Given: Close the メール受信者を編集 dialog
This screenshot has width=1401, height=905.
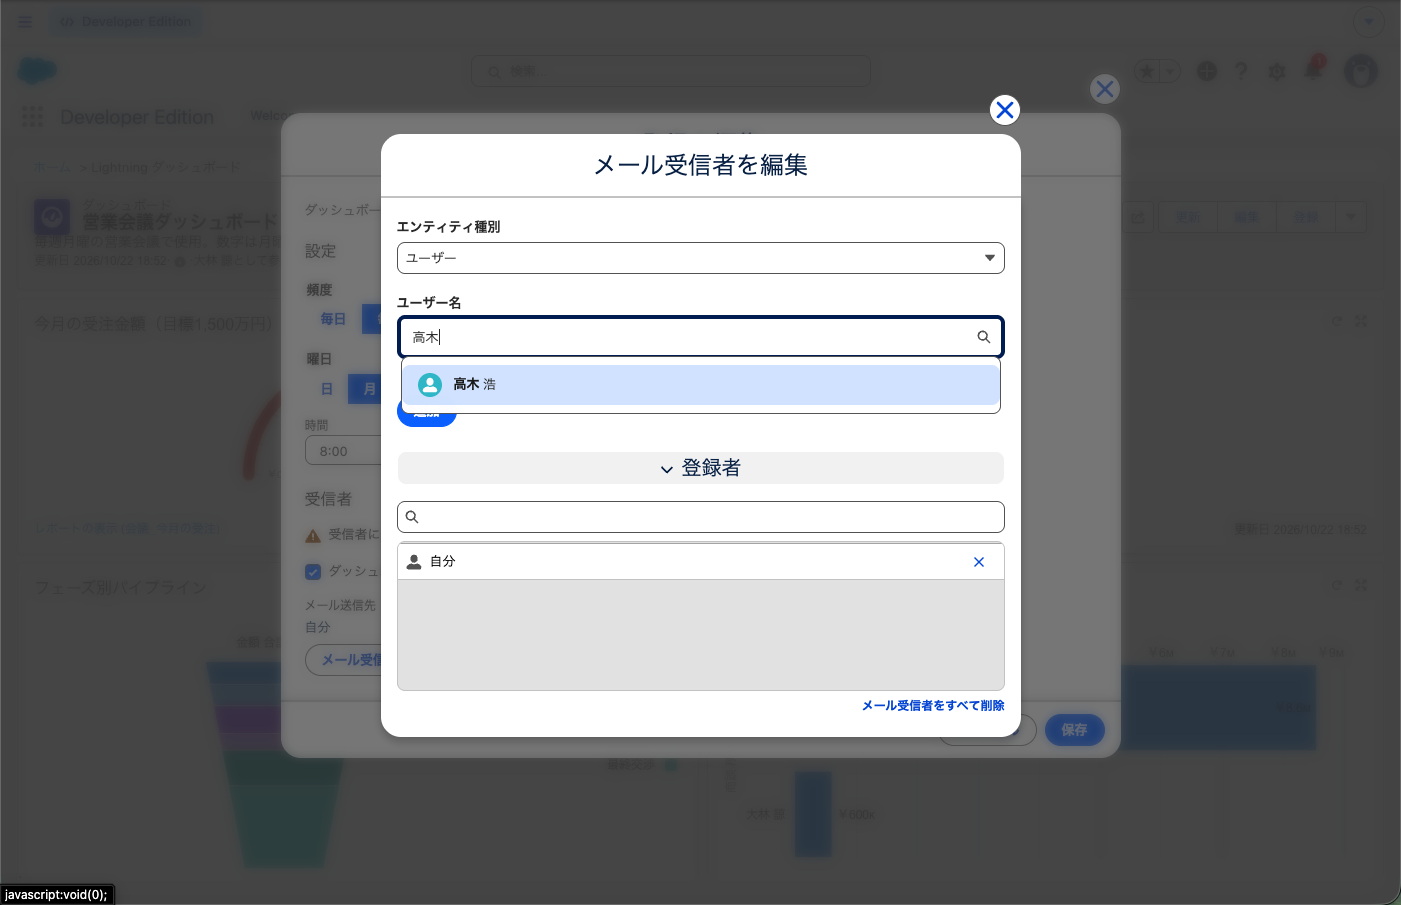Looking at the screenshot, I should [1005, 110].
